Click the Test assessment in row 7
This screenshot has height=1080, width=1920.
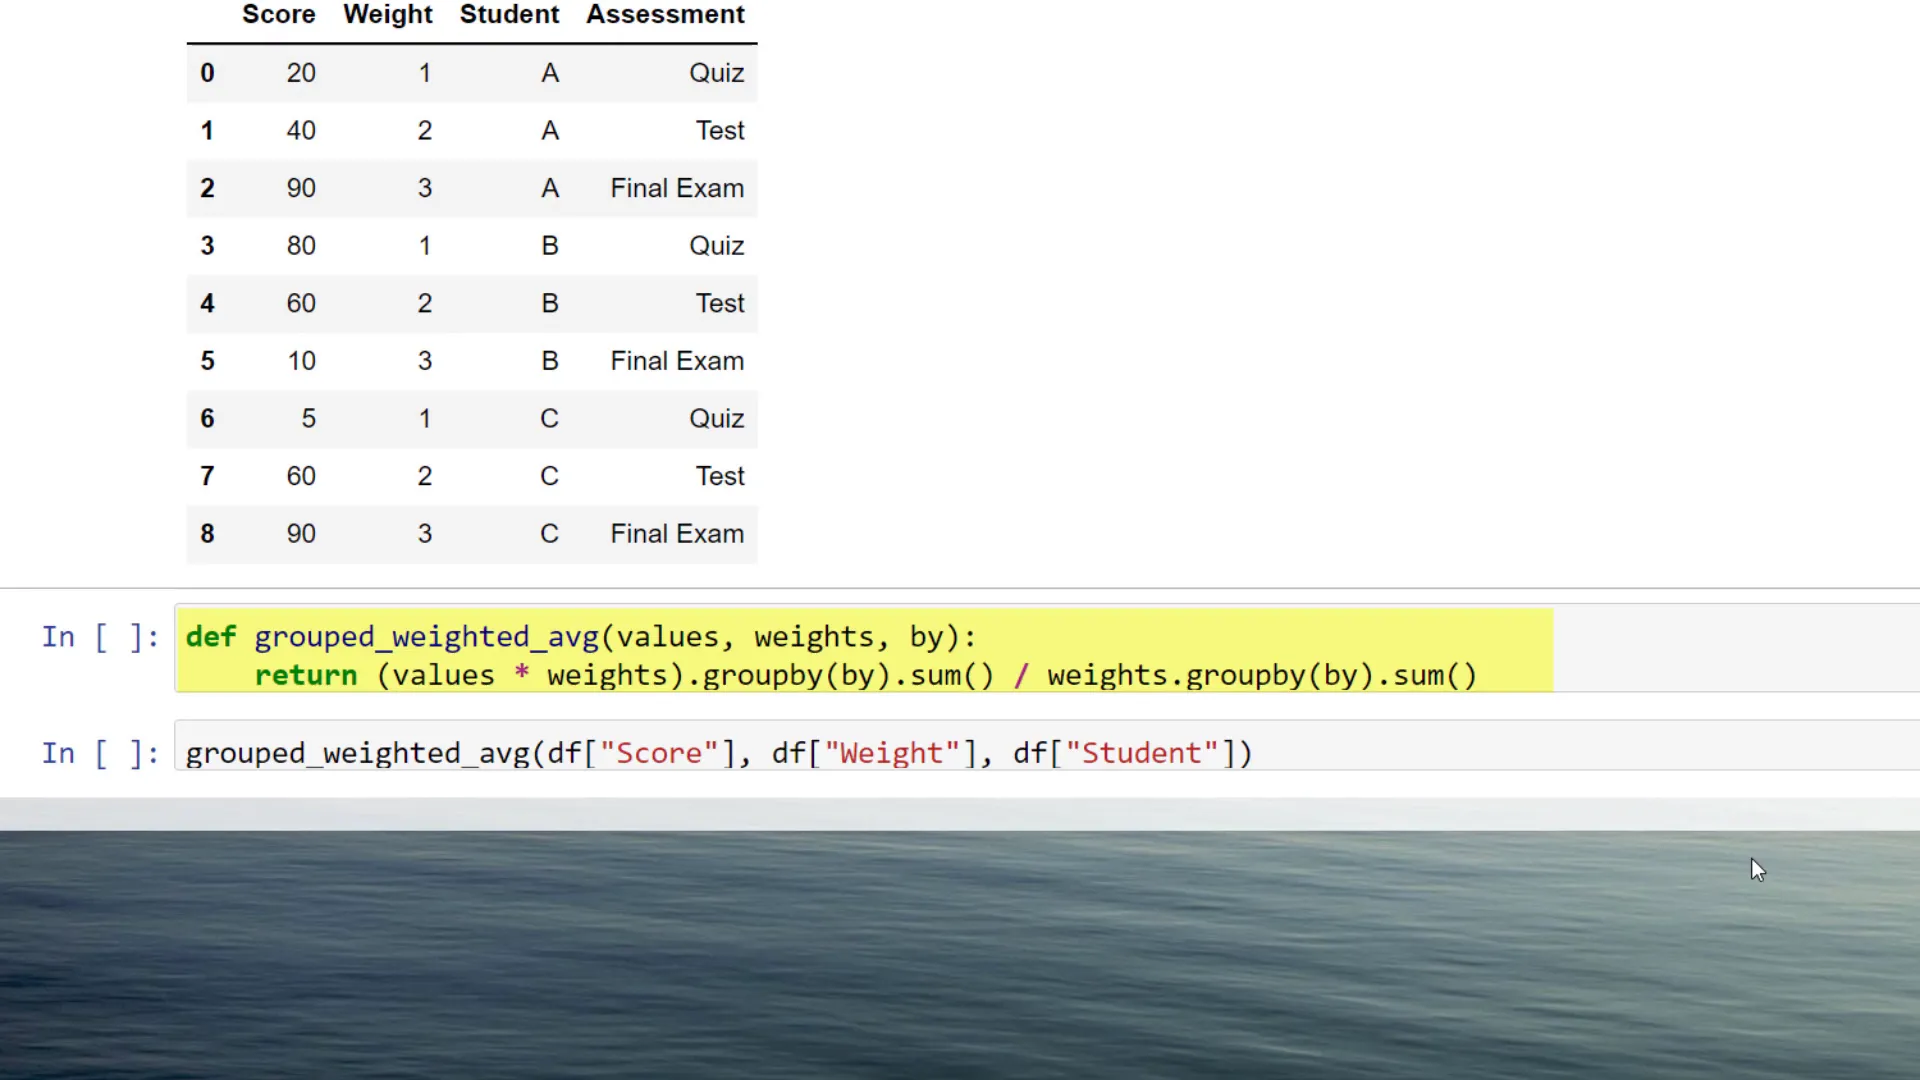point(719,476)
